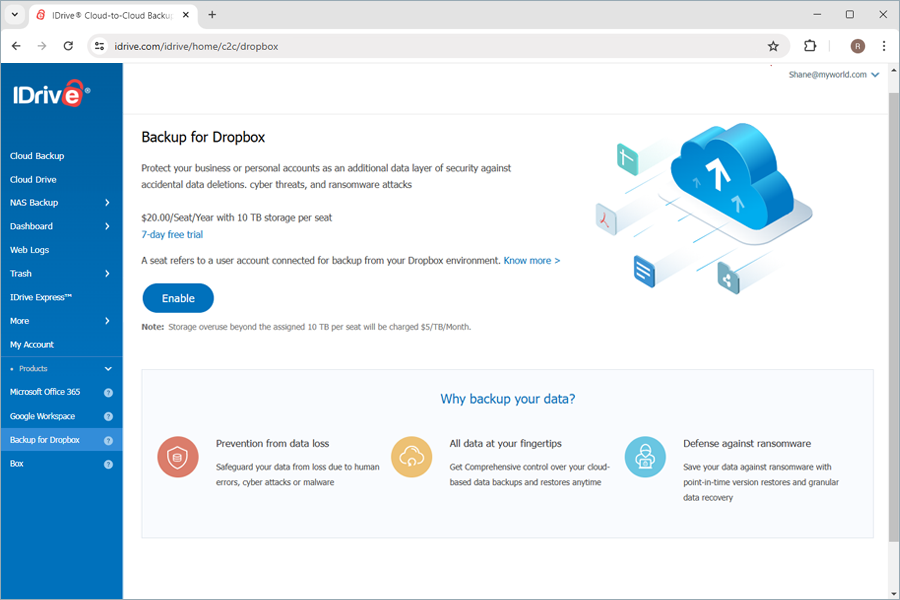The image size is (900, 600).
Task: Reload the page with refresh icon
Action: pos(68,46)
